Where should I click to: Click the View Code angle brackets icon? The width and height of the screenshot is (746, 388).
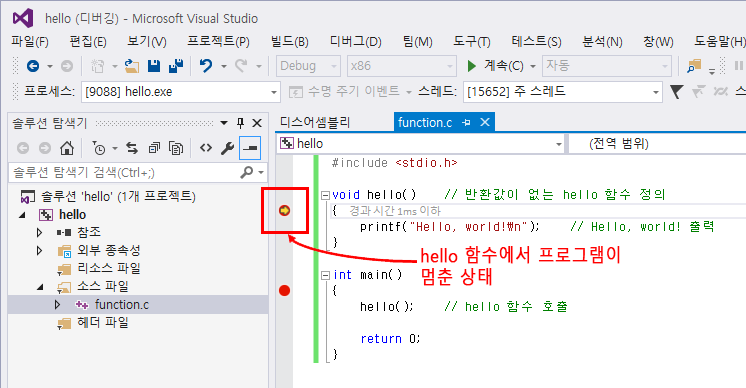206,148
